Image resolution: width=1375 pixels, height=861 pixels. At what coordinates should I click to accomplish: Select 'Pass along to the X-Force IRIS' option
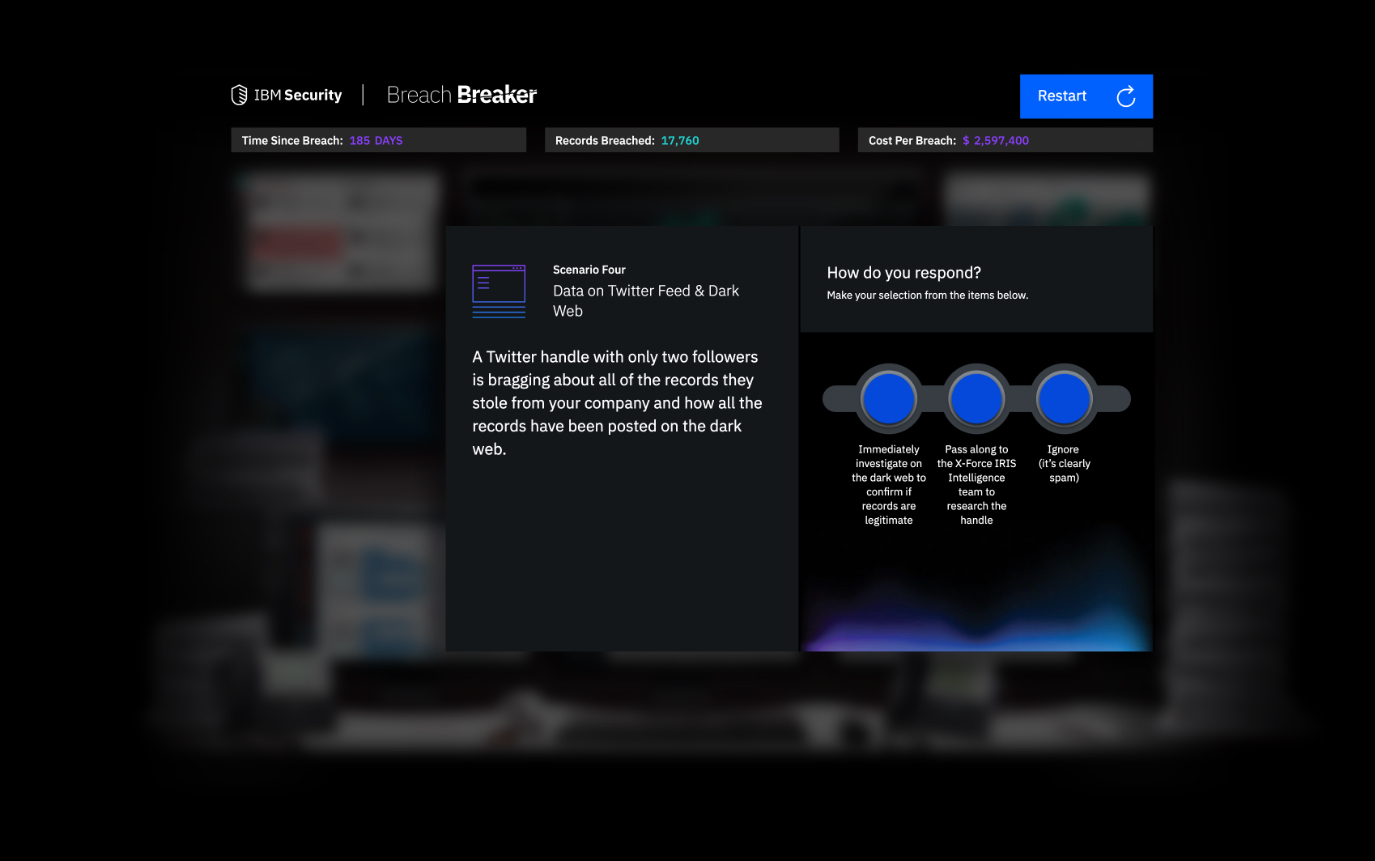point(976,398)
